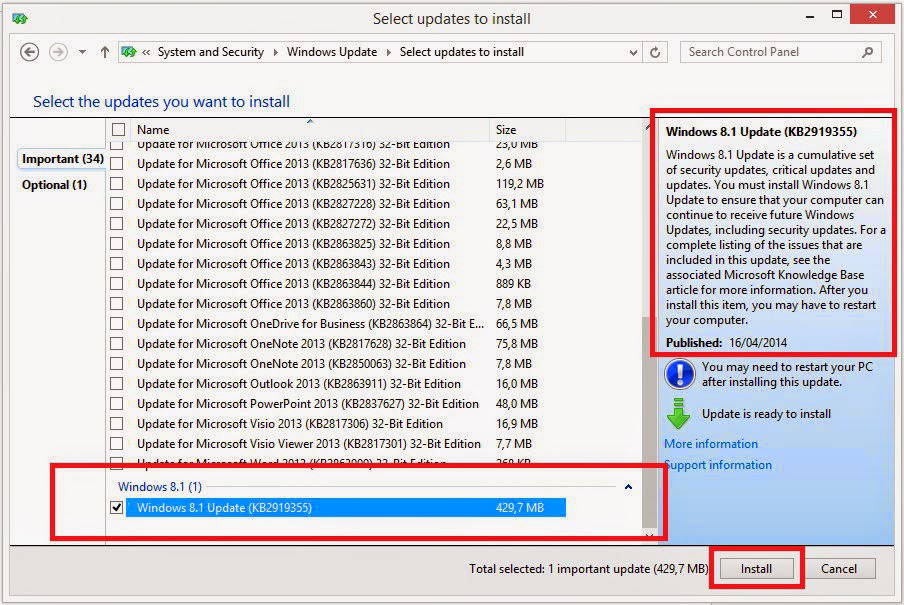The image size is (904, 605).
Task: Focus the Search Control Panel field
Action: [781, 52]
